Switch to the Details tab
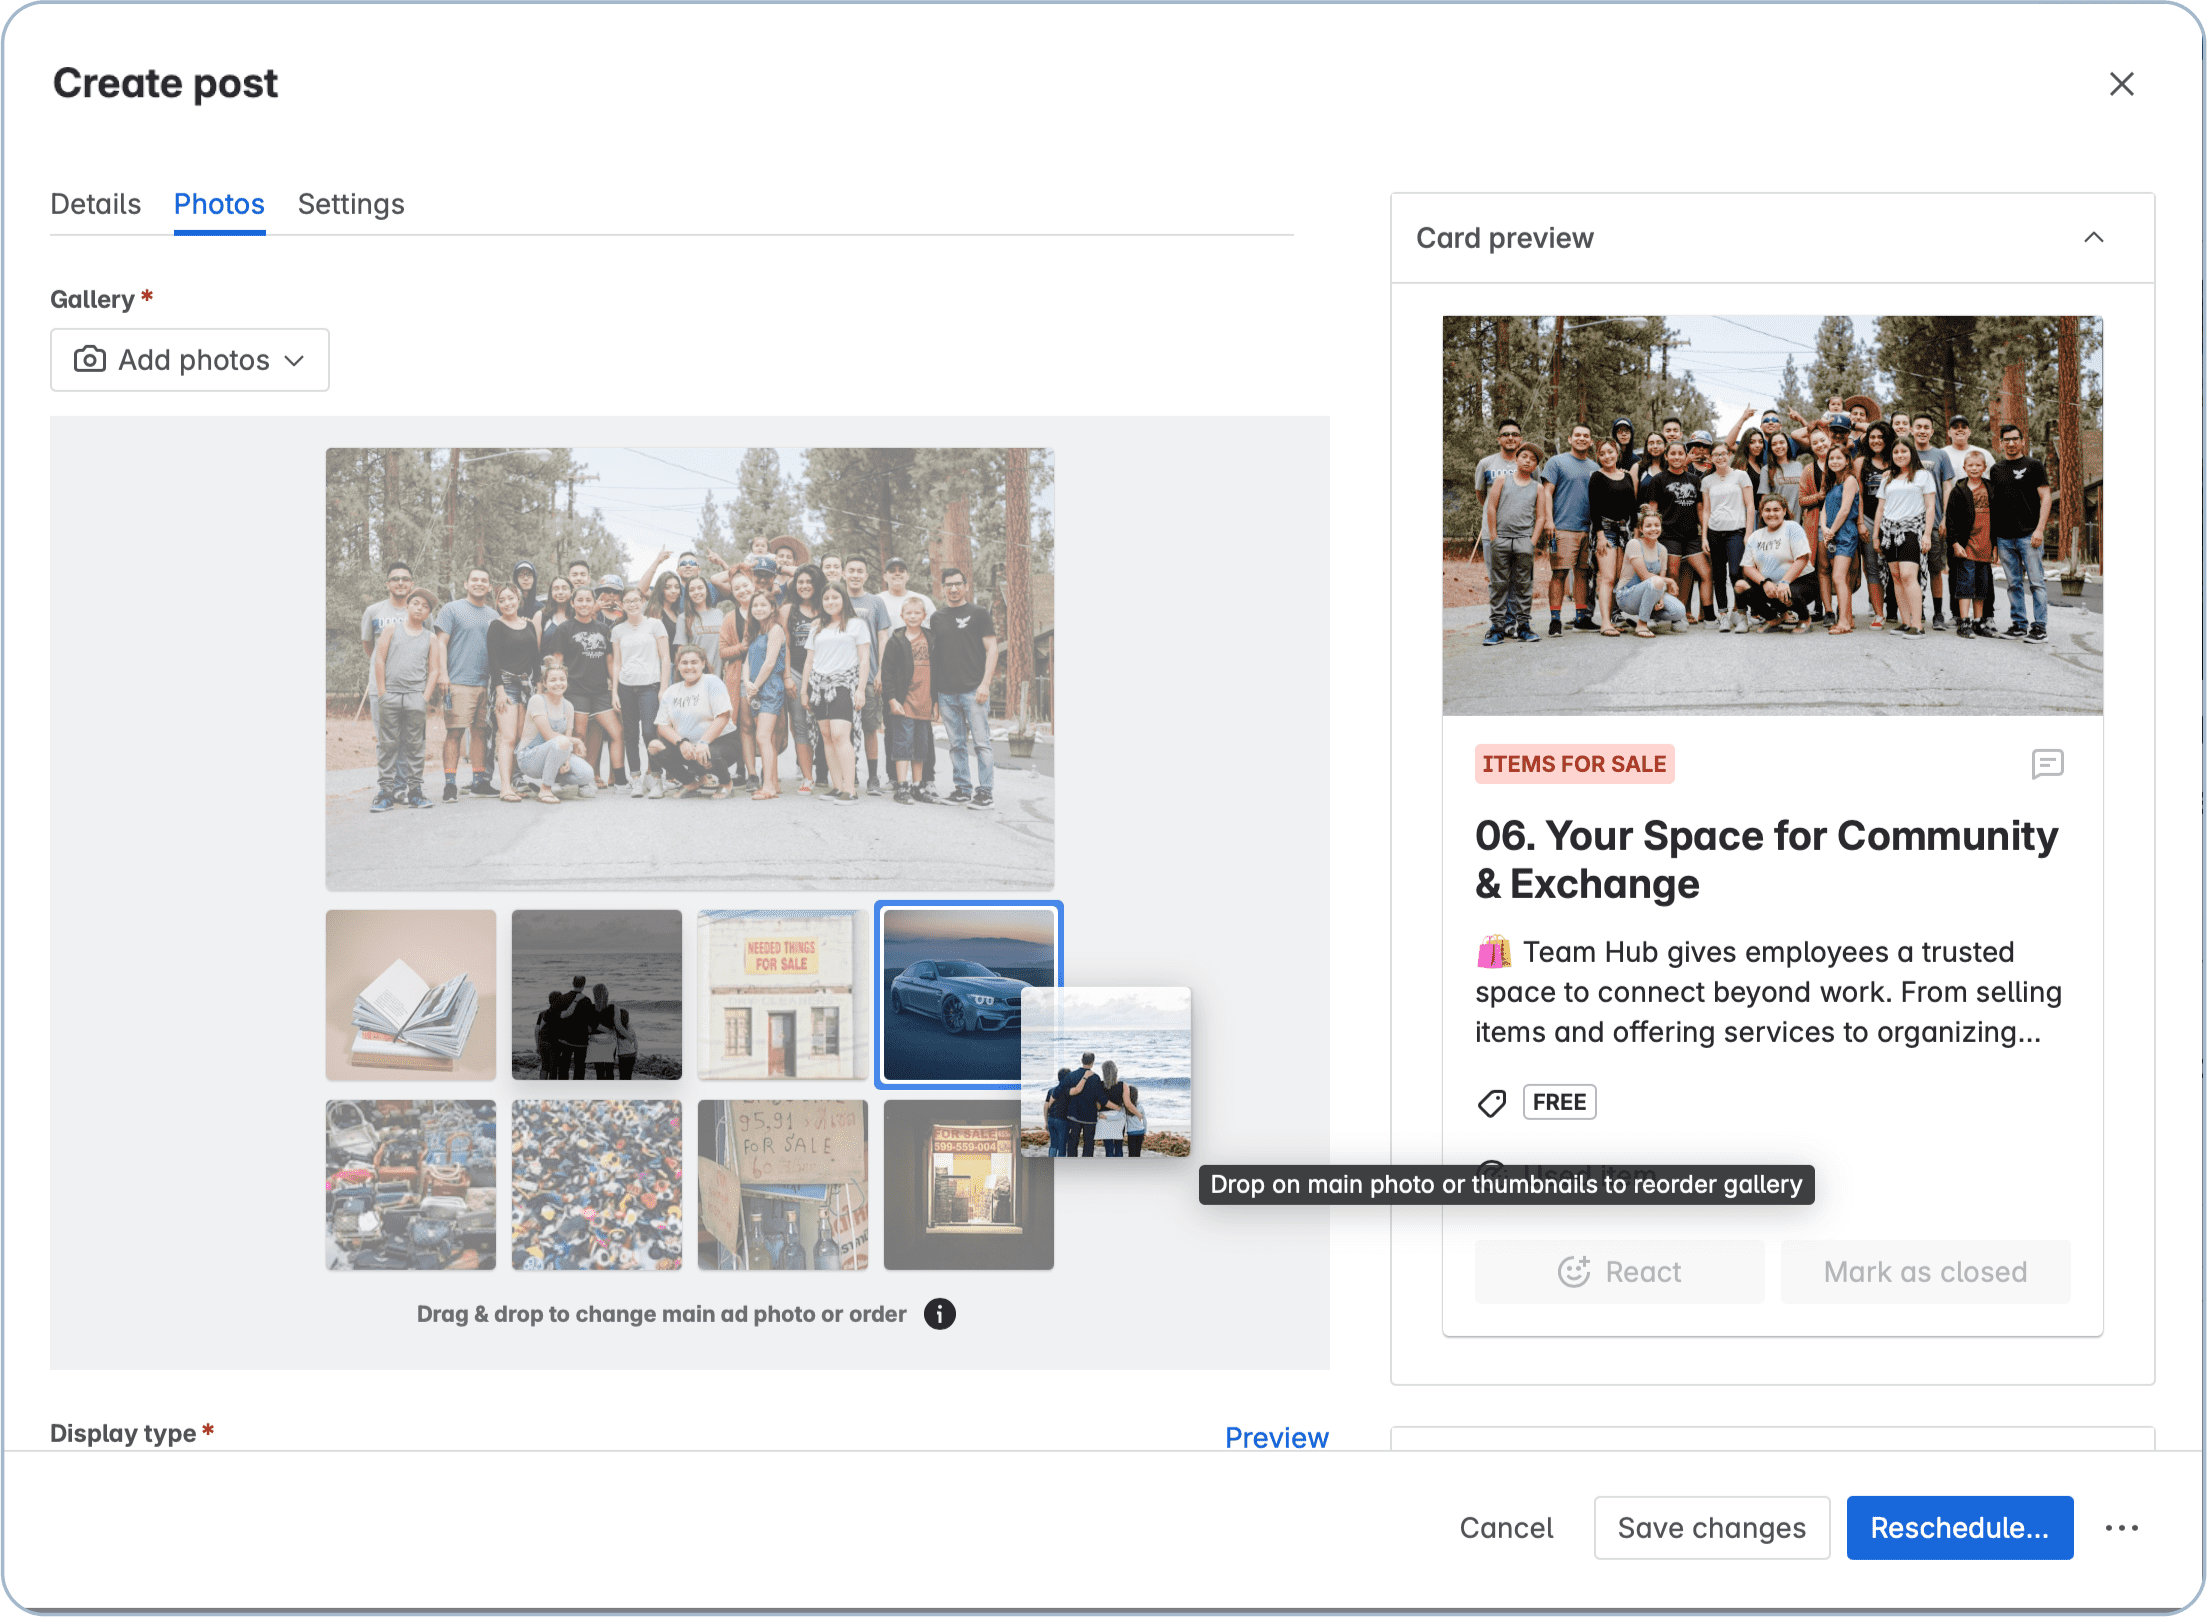This screenshot has width=2207, height=1617. [95, 204]
